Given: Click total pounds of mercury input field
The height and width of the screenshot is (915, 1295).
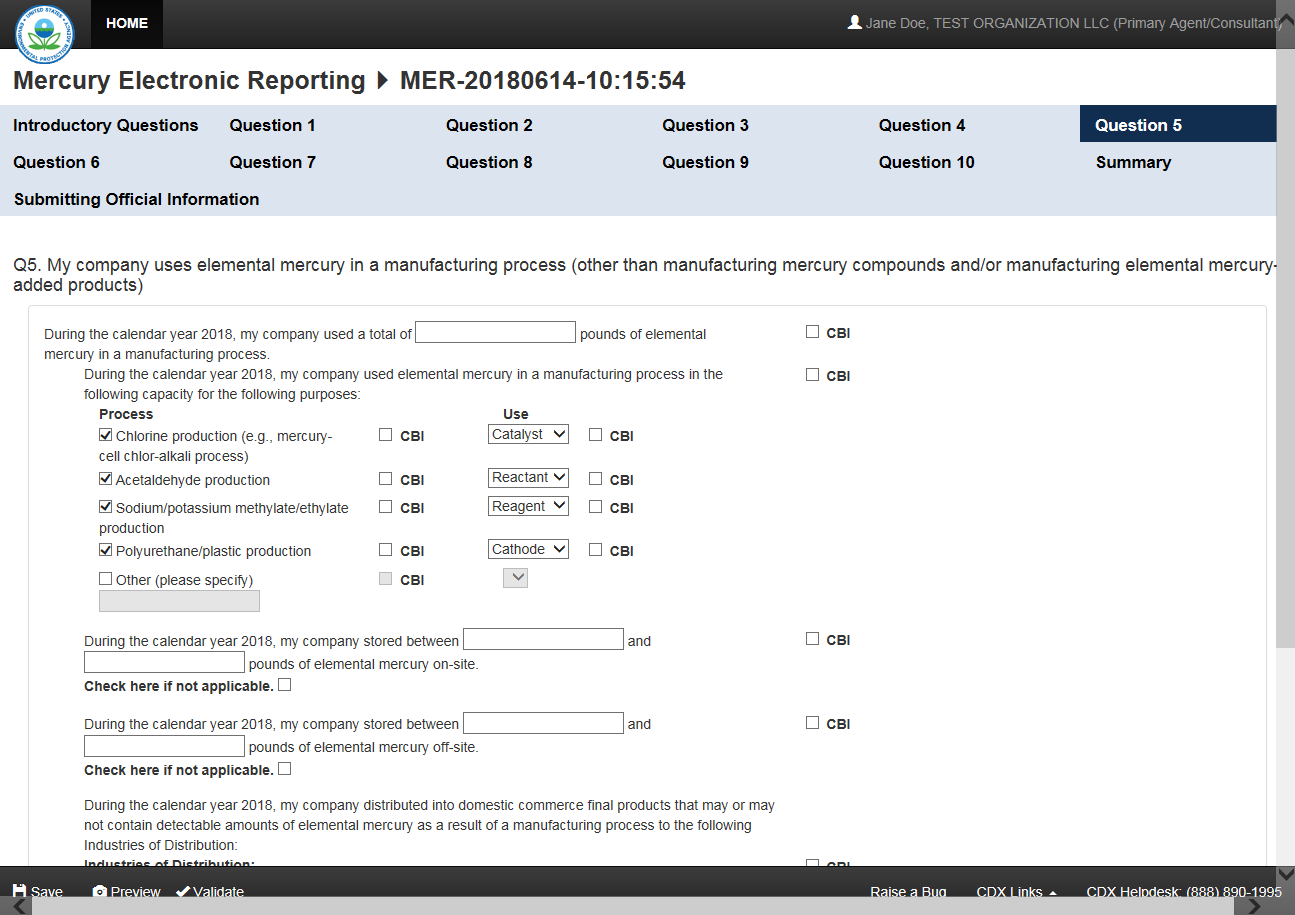Looking at the screenshot, I should point(495,333).
